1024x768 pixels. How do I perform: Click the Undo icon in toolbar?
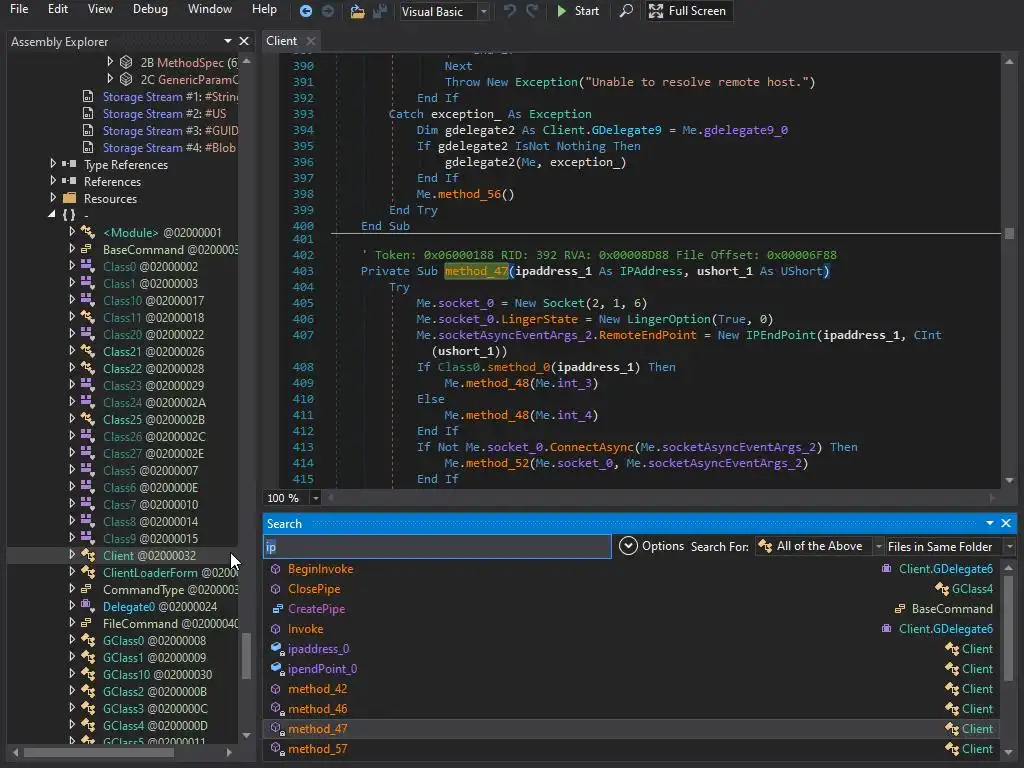510,11
